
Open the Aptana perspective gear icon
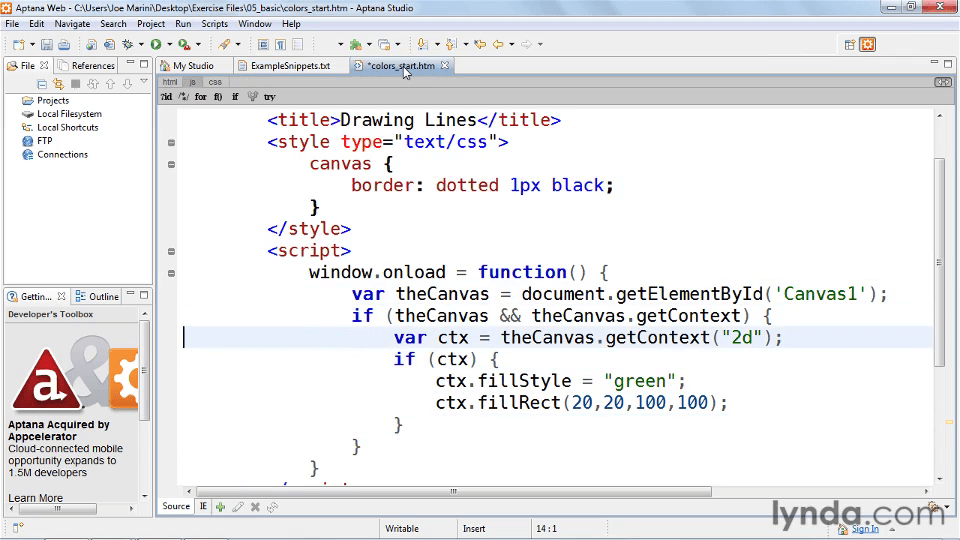[x=868, y=44]
